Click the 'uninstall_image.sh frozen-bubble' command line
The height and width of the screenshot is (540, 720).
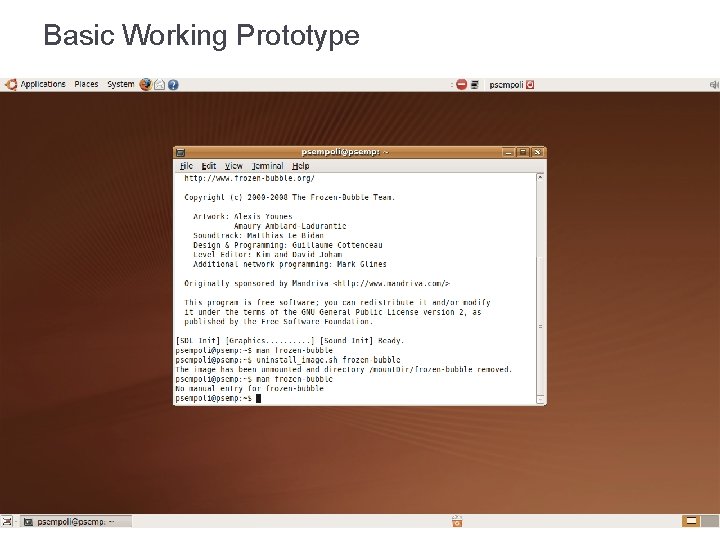[288, 360]
